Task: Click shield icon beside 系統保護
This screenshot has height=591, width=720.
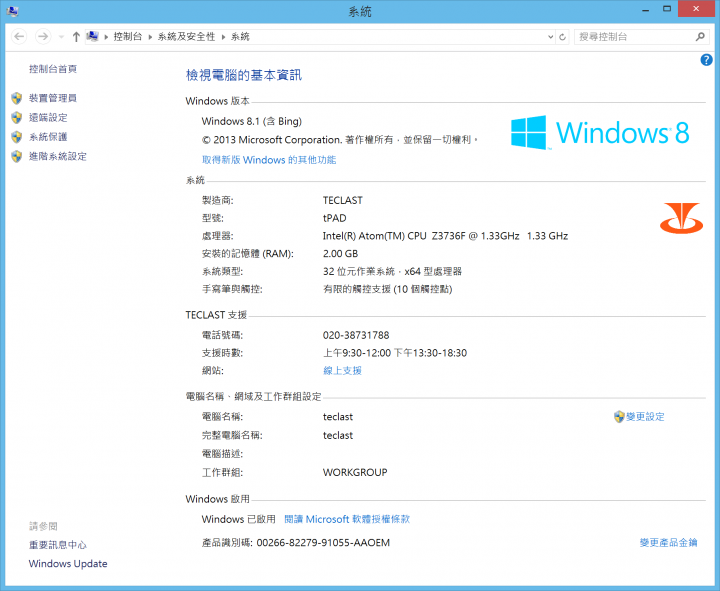Action: (17, 137)
